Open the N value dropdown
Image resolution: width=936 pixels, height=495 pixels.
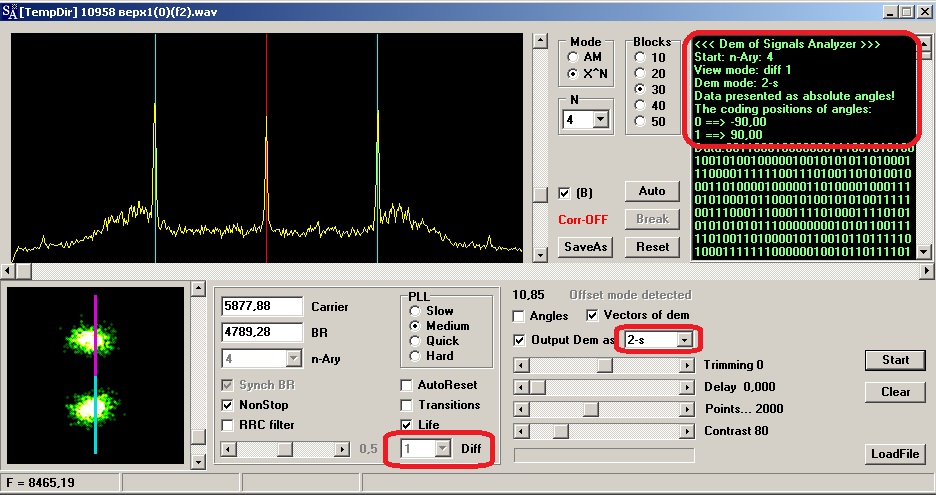point(600,119)
